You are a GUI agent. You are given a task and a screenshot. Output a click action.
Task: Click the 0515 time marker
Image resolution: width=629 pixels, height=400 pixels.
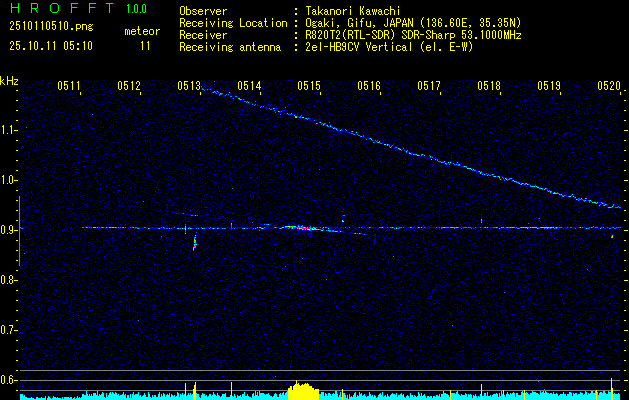(309, 85)
